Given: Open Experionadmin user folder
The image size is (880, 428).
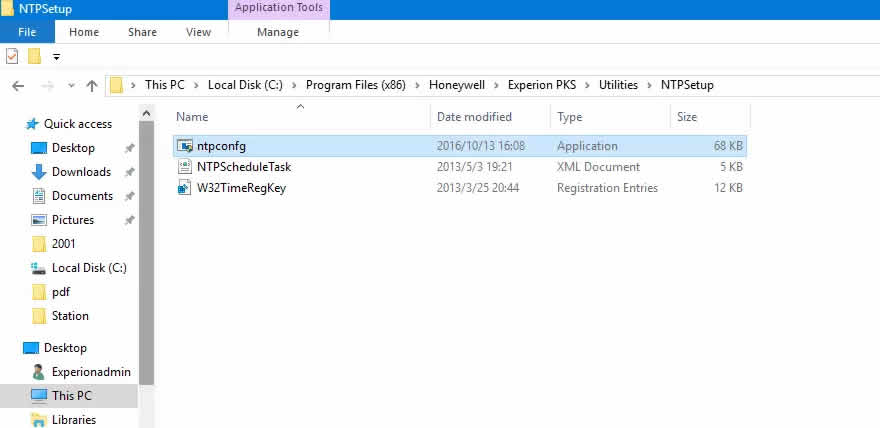Looking at the screenshot, I should 91,372.
